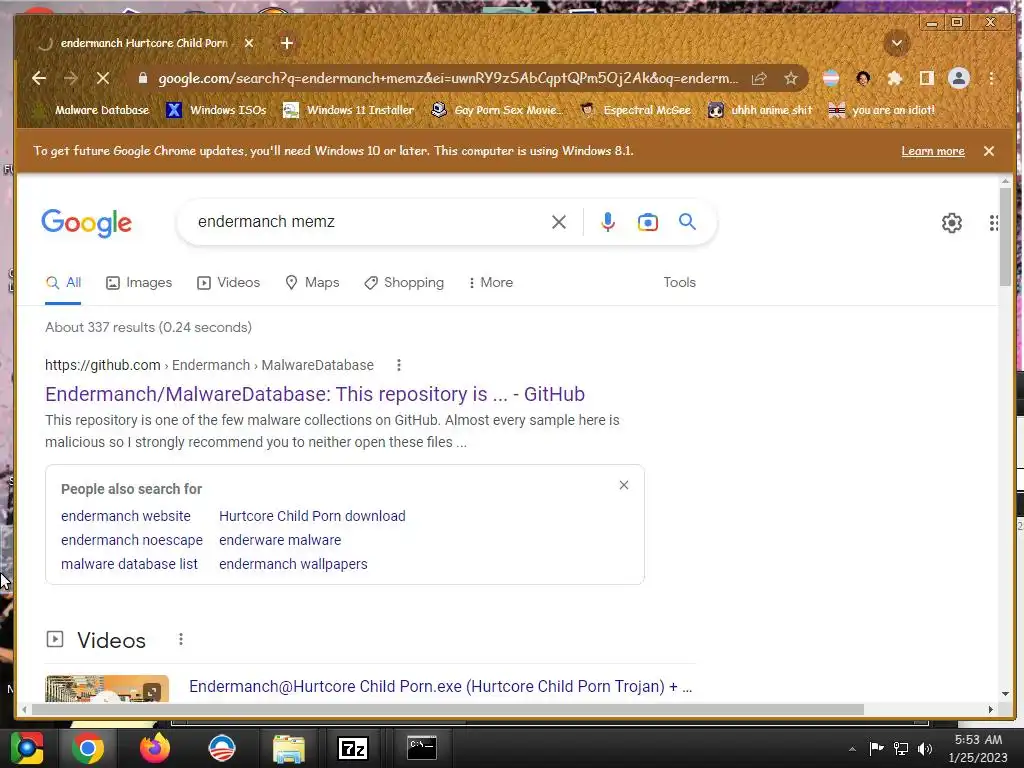Open the volume control in tray

pos(925,749)
